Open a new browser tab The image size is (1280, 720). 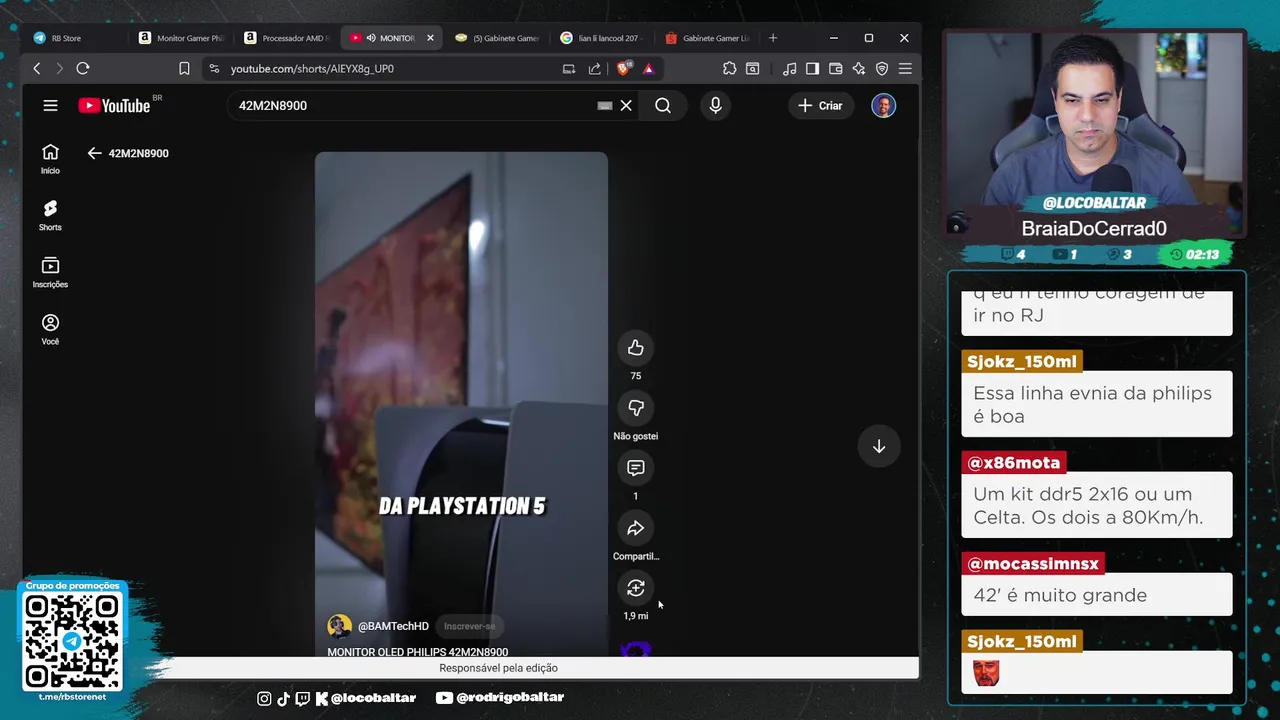pyautogui.click(x=772, y=38)
